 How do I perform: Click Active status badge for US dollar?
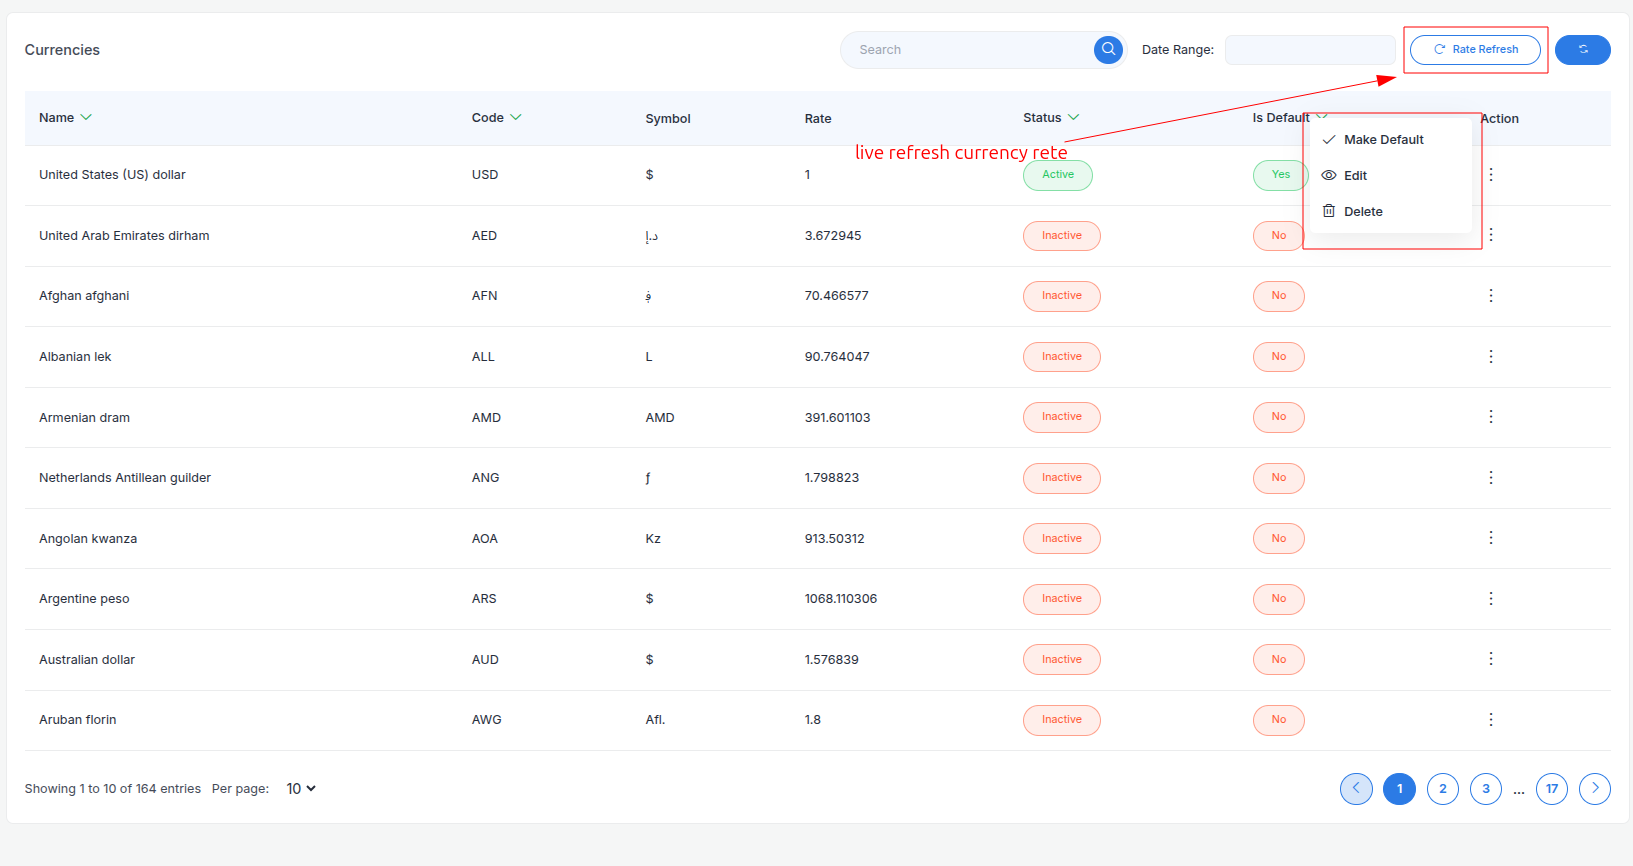[x=1058, y=175]
